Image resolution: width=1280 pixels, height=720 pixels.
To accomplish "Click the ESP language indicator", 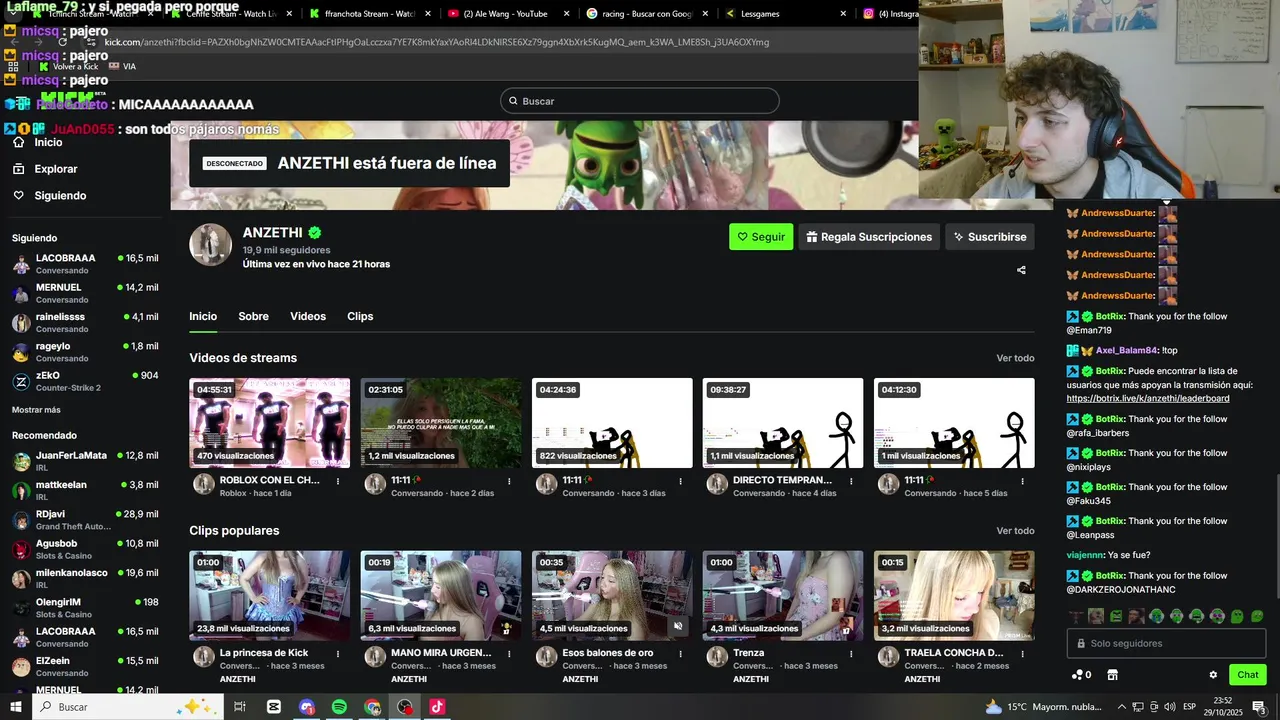I will 1189,707.
